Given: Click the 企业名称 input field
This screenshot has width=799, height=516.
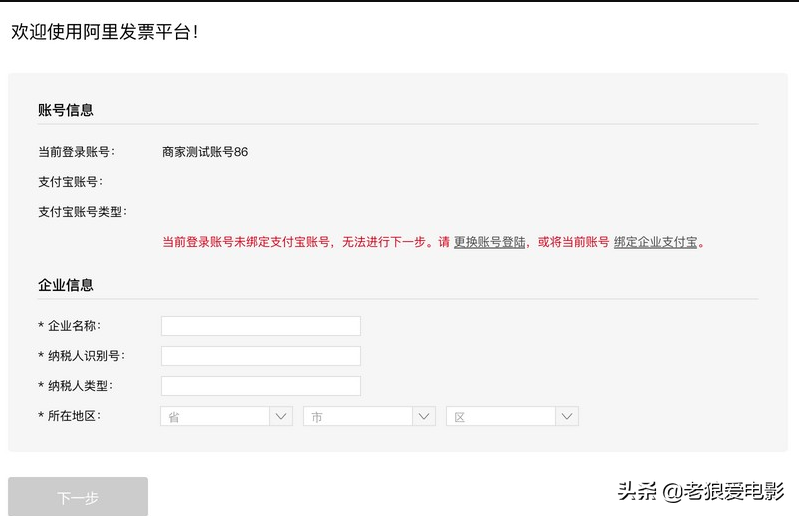Looking at the screenshot, I should pos(260,326).
